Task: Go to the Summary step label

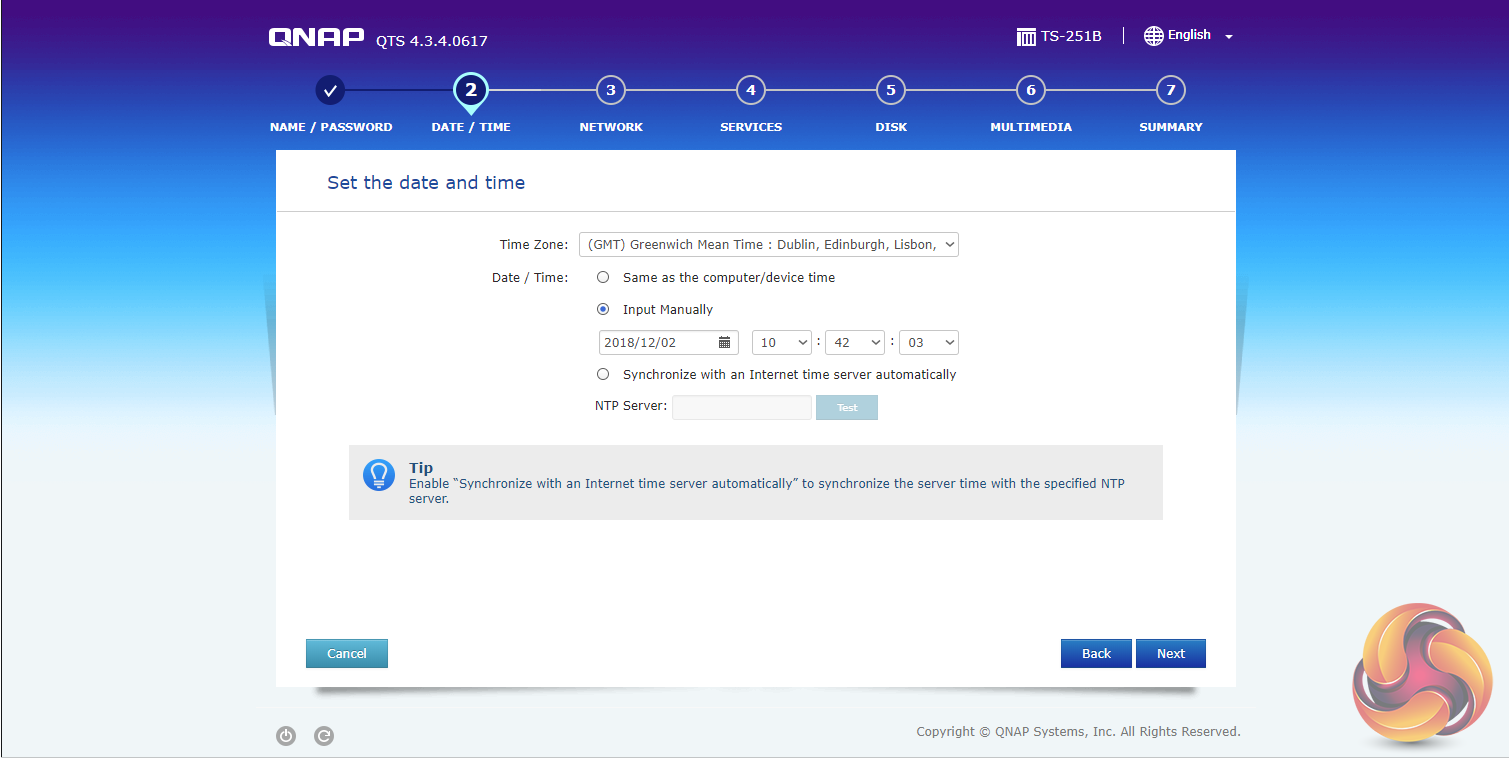Action: click(x=1171, y=127)
